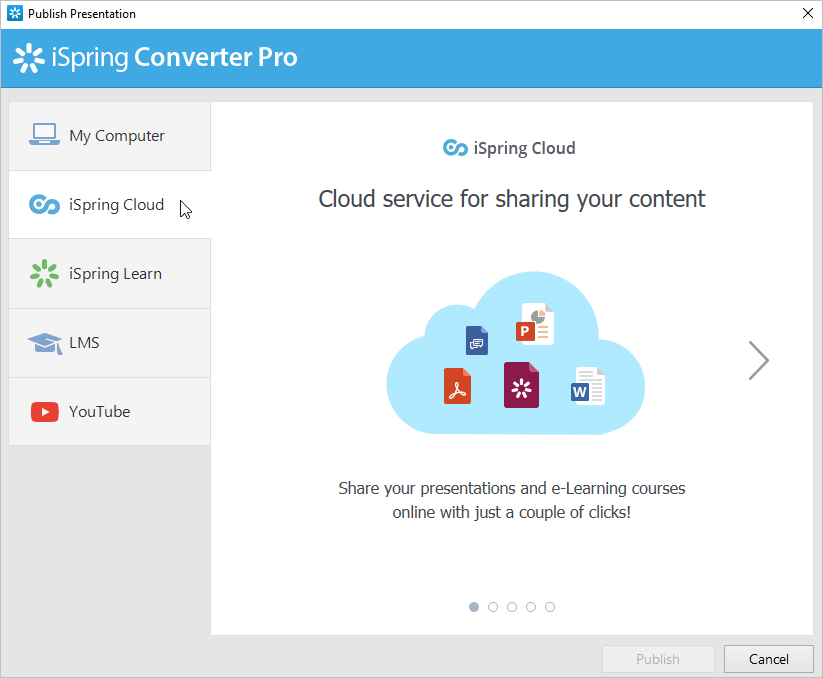The image size is (823, 678).
Task: Go to next slide with right chevron
Action: [x=758, y=361]
